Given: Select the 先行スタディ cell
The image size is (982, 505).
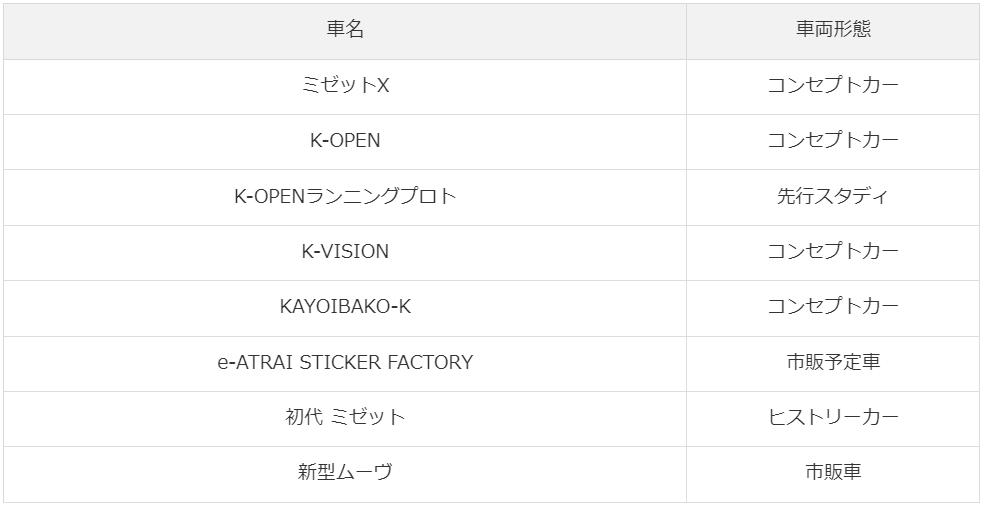Looking at the screenshot, I should pyautogui.click(x=833, y=197).
